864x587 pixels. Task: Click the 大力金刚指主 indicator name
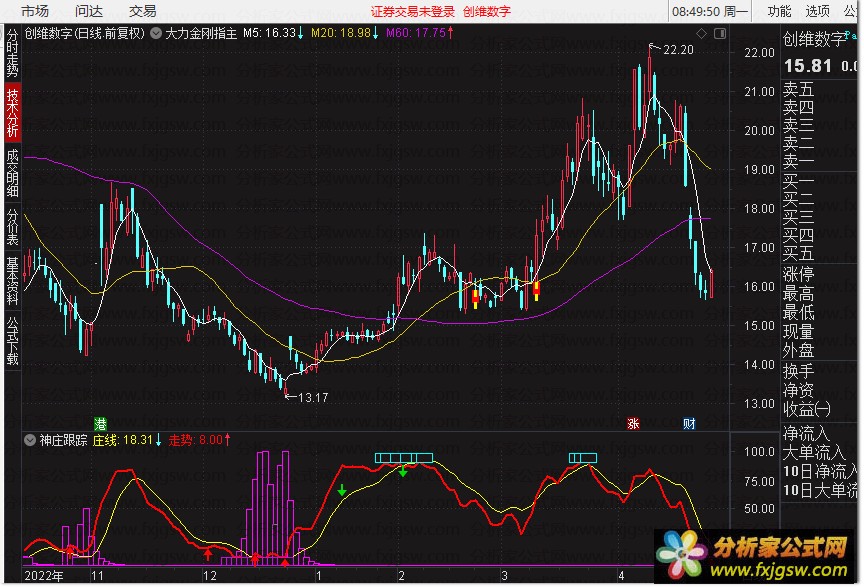click(201, 34)
